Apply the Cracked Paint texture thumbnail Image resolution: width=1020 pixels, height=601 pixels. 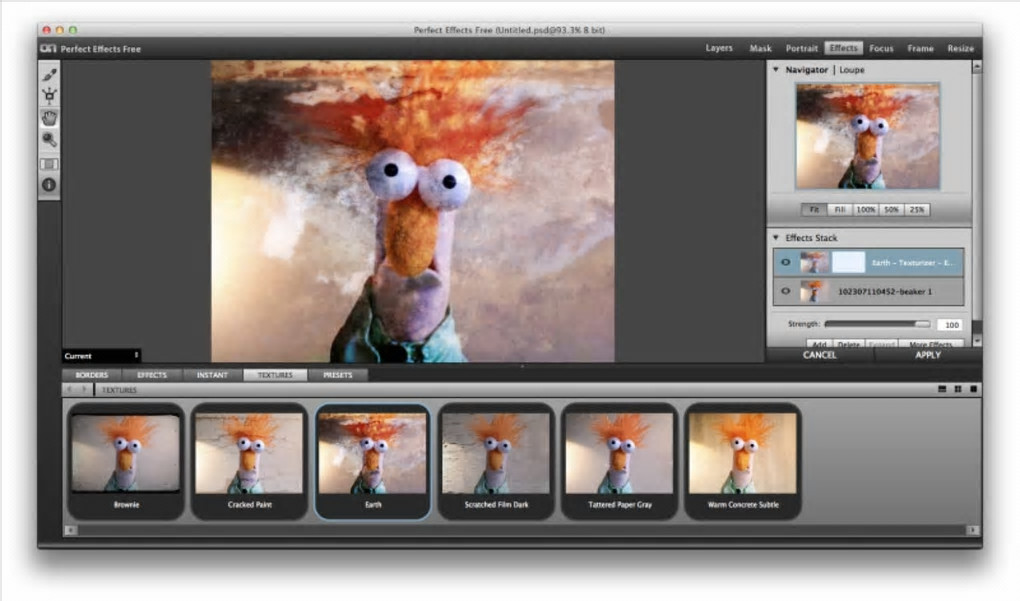[249, 461]
